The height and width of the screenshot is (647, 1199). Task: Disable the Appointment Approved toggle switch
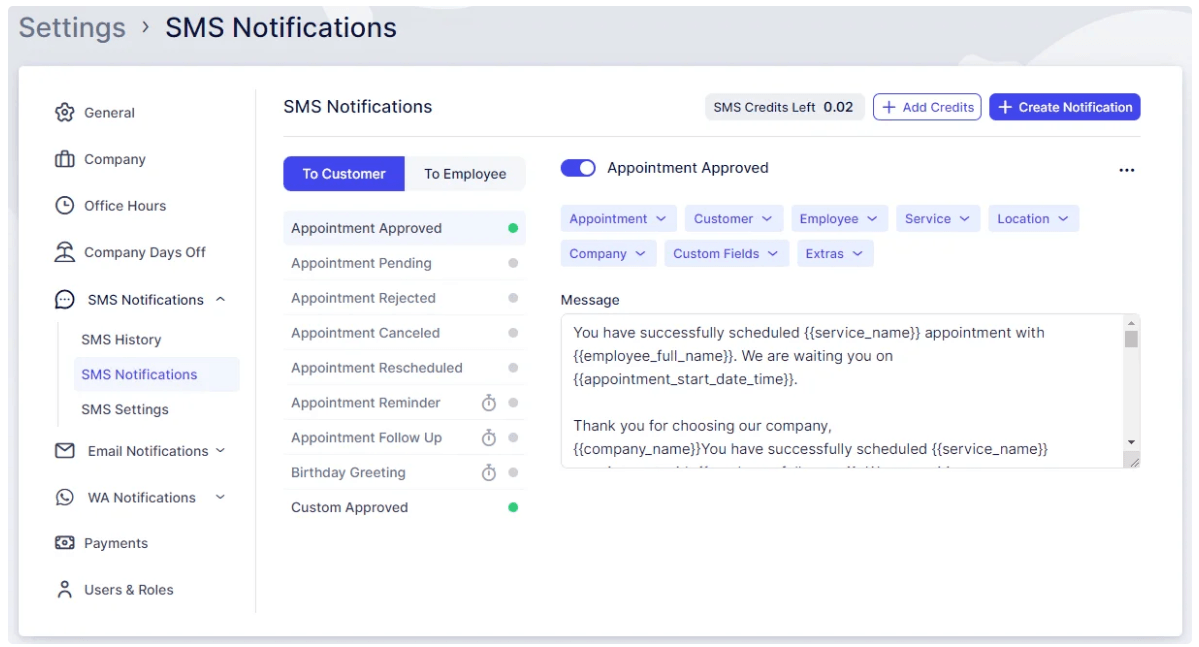[578, 167]
